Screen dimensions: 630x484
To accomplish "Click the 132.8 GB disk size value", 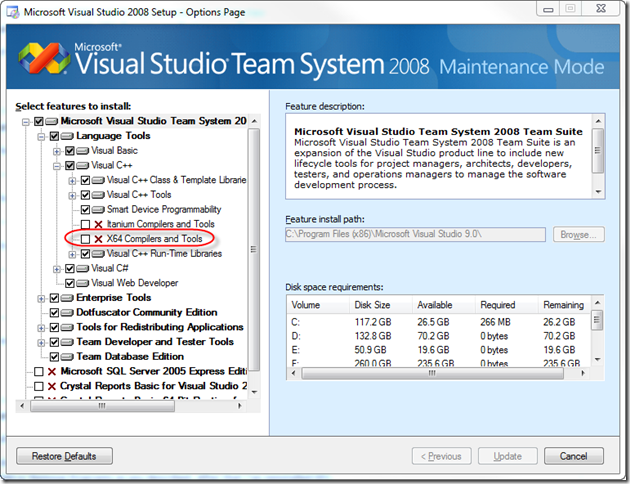I will [373, 336].
